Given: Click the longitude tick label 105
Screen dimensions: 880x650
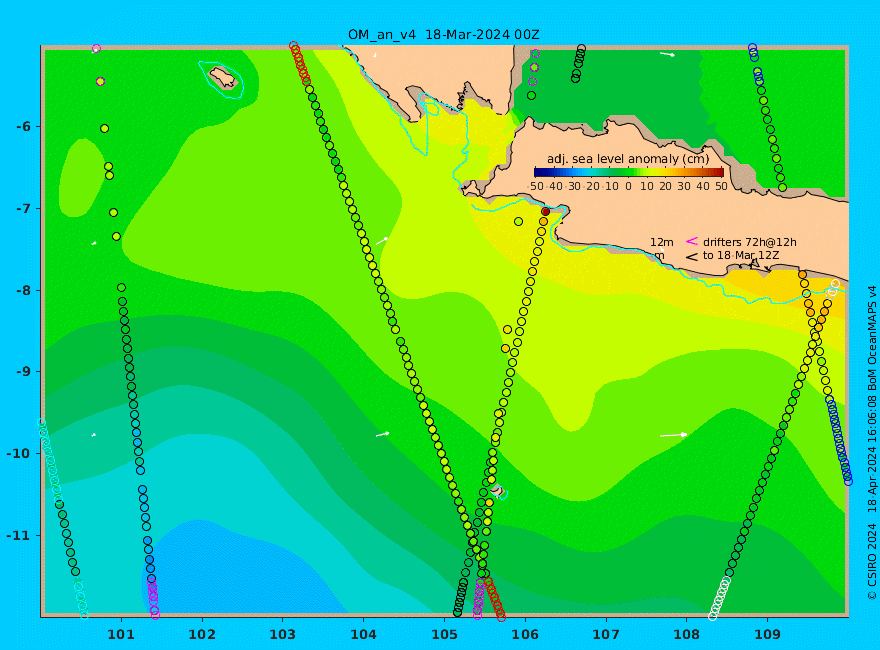Looking at the screenshot, I should (444, 635).
